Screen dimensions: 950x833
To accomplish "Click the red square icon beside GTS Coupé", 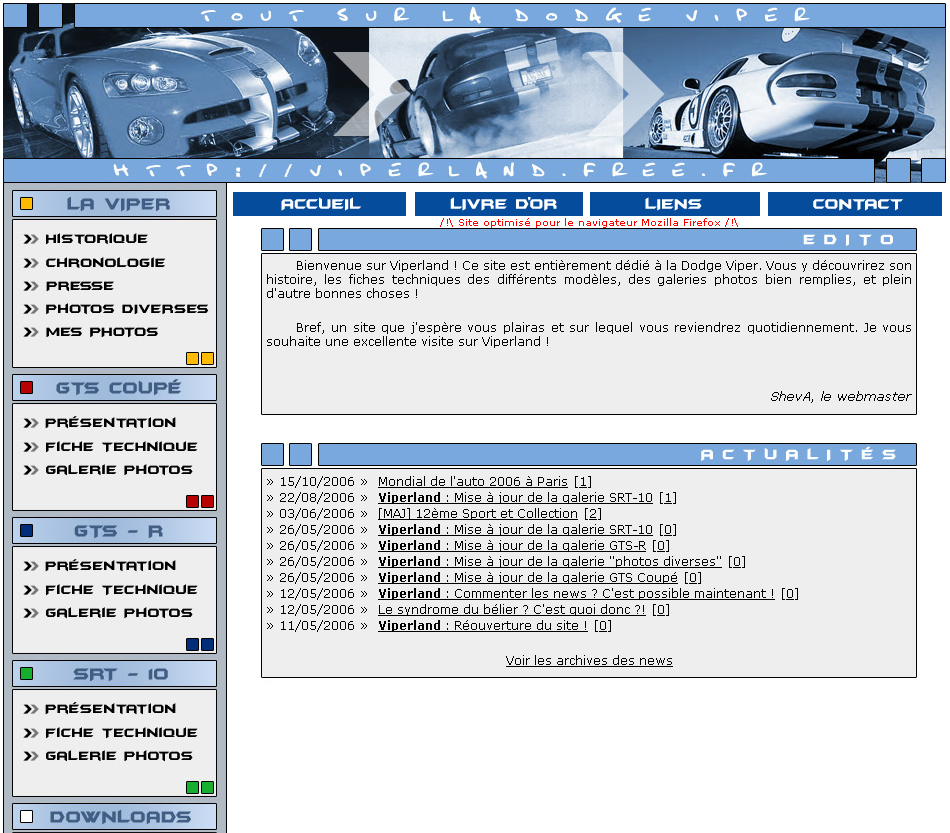I will (27, 387).
